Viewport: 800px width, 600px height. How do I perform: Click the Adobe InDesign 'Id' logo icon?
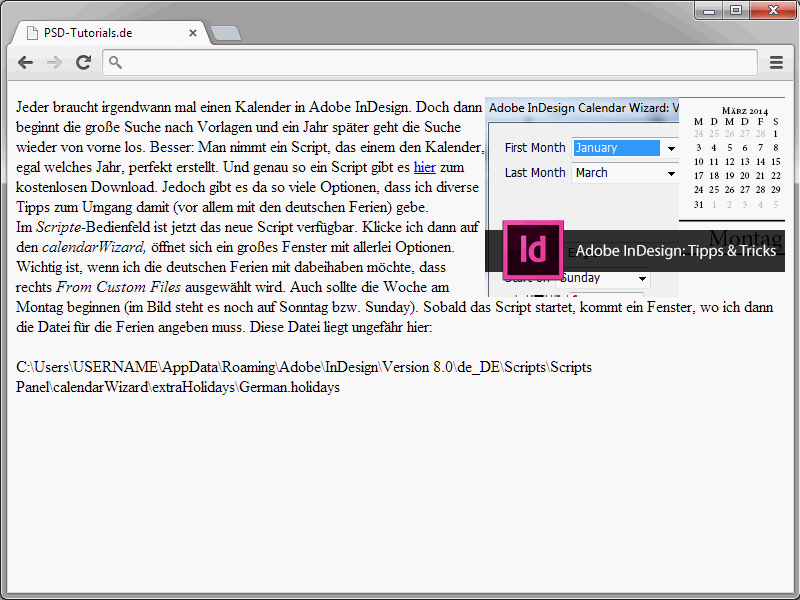(533, 250)
